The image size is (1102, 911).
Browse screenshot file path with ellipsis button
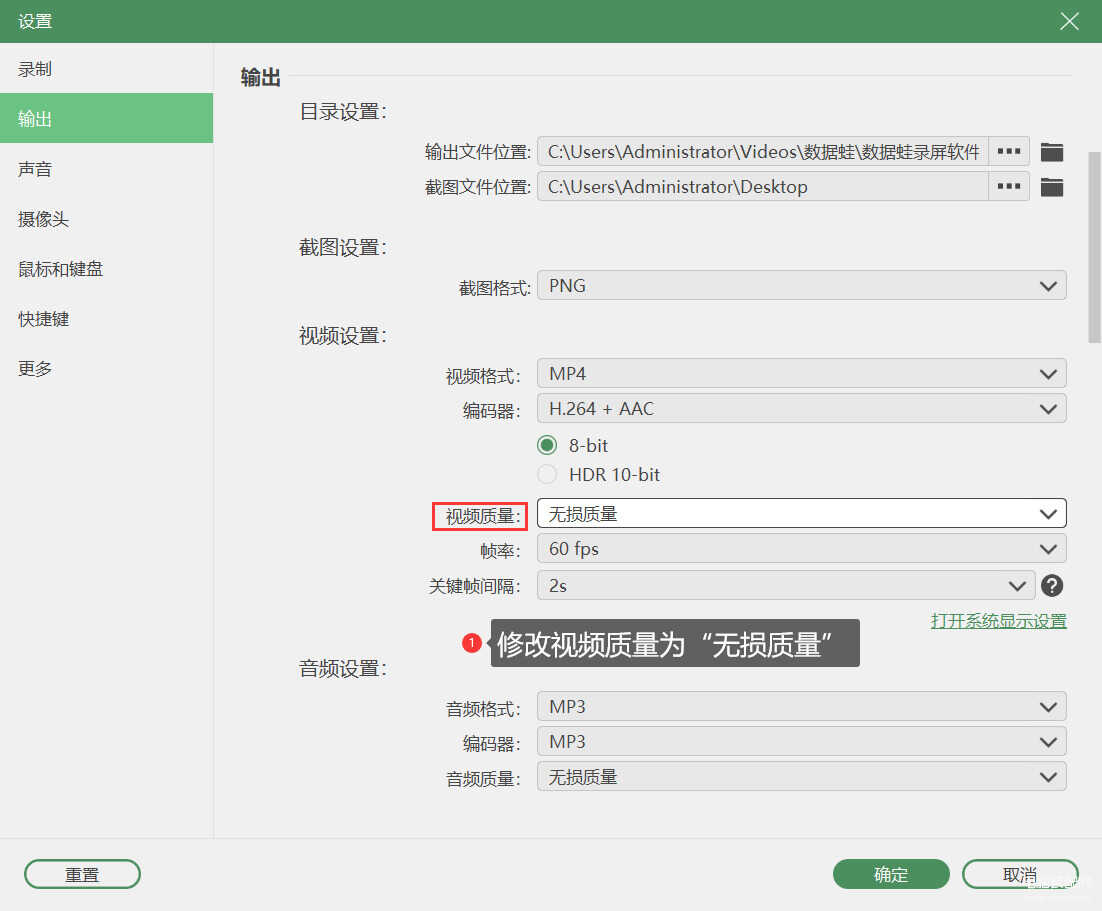[x=1009, y=186]
